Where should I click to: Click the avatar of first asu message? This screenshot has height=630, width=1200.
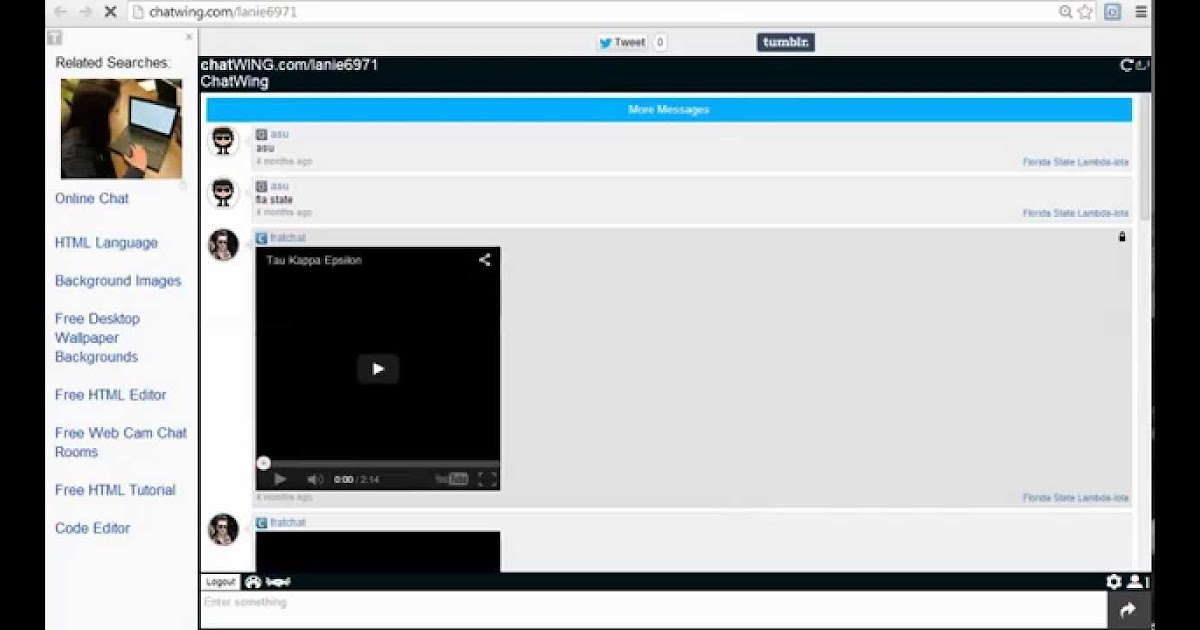[223, 141]
